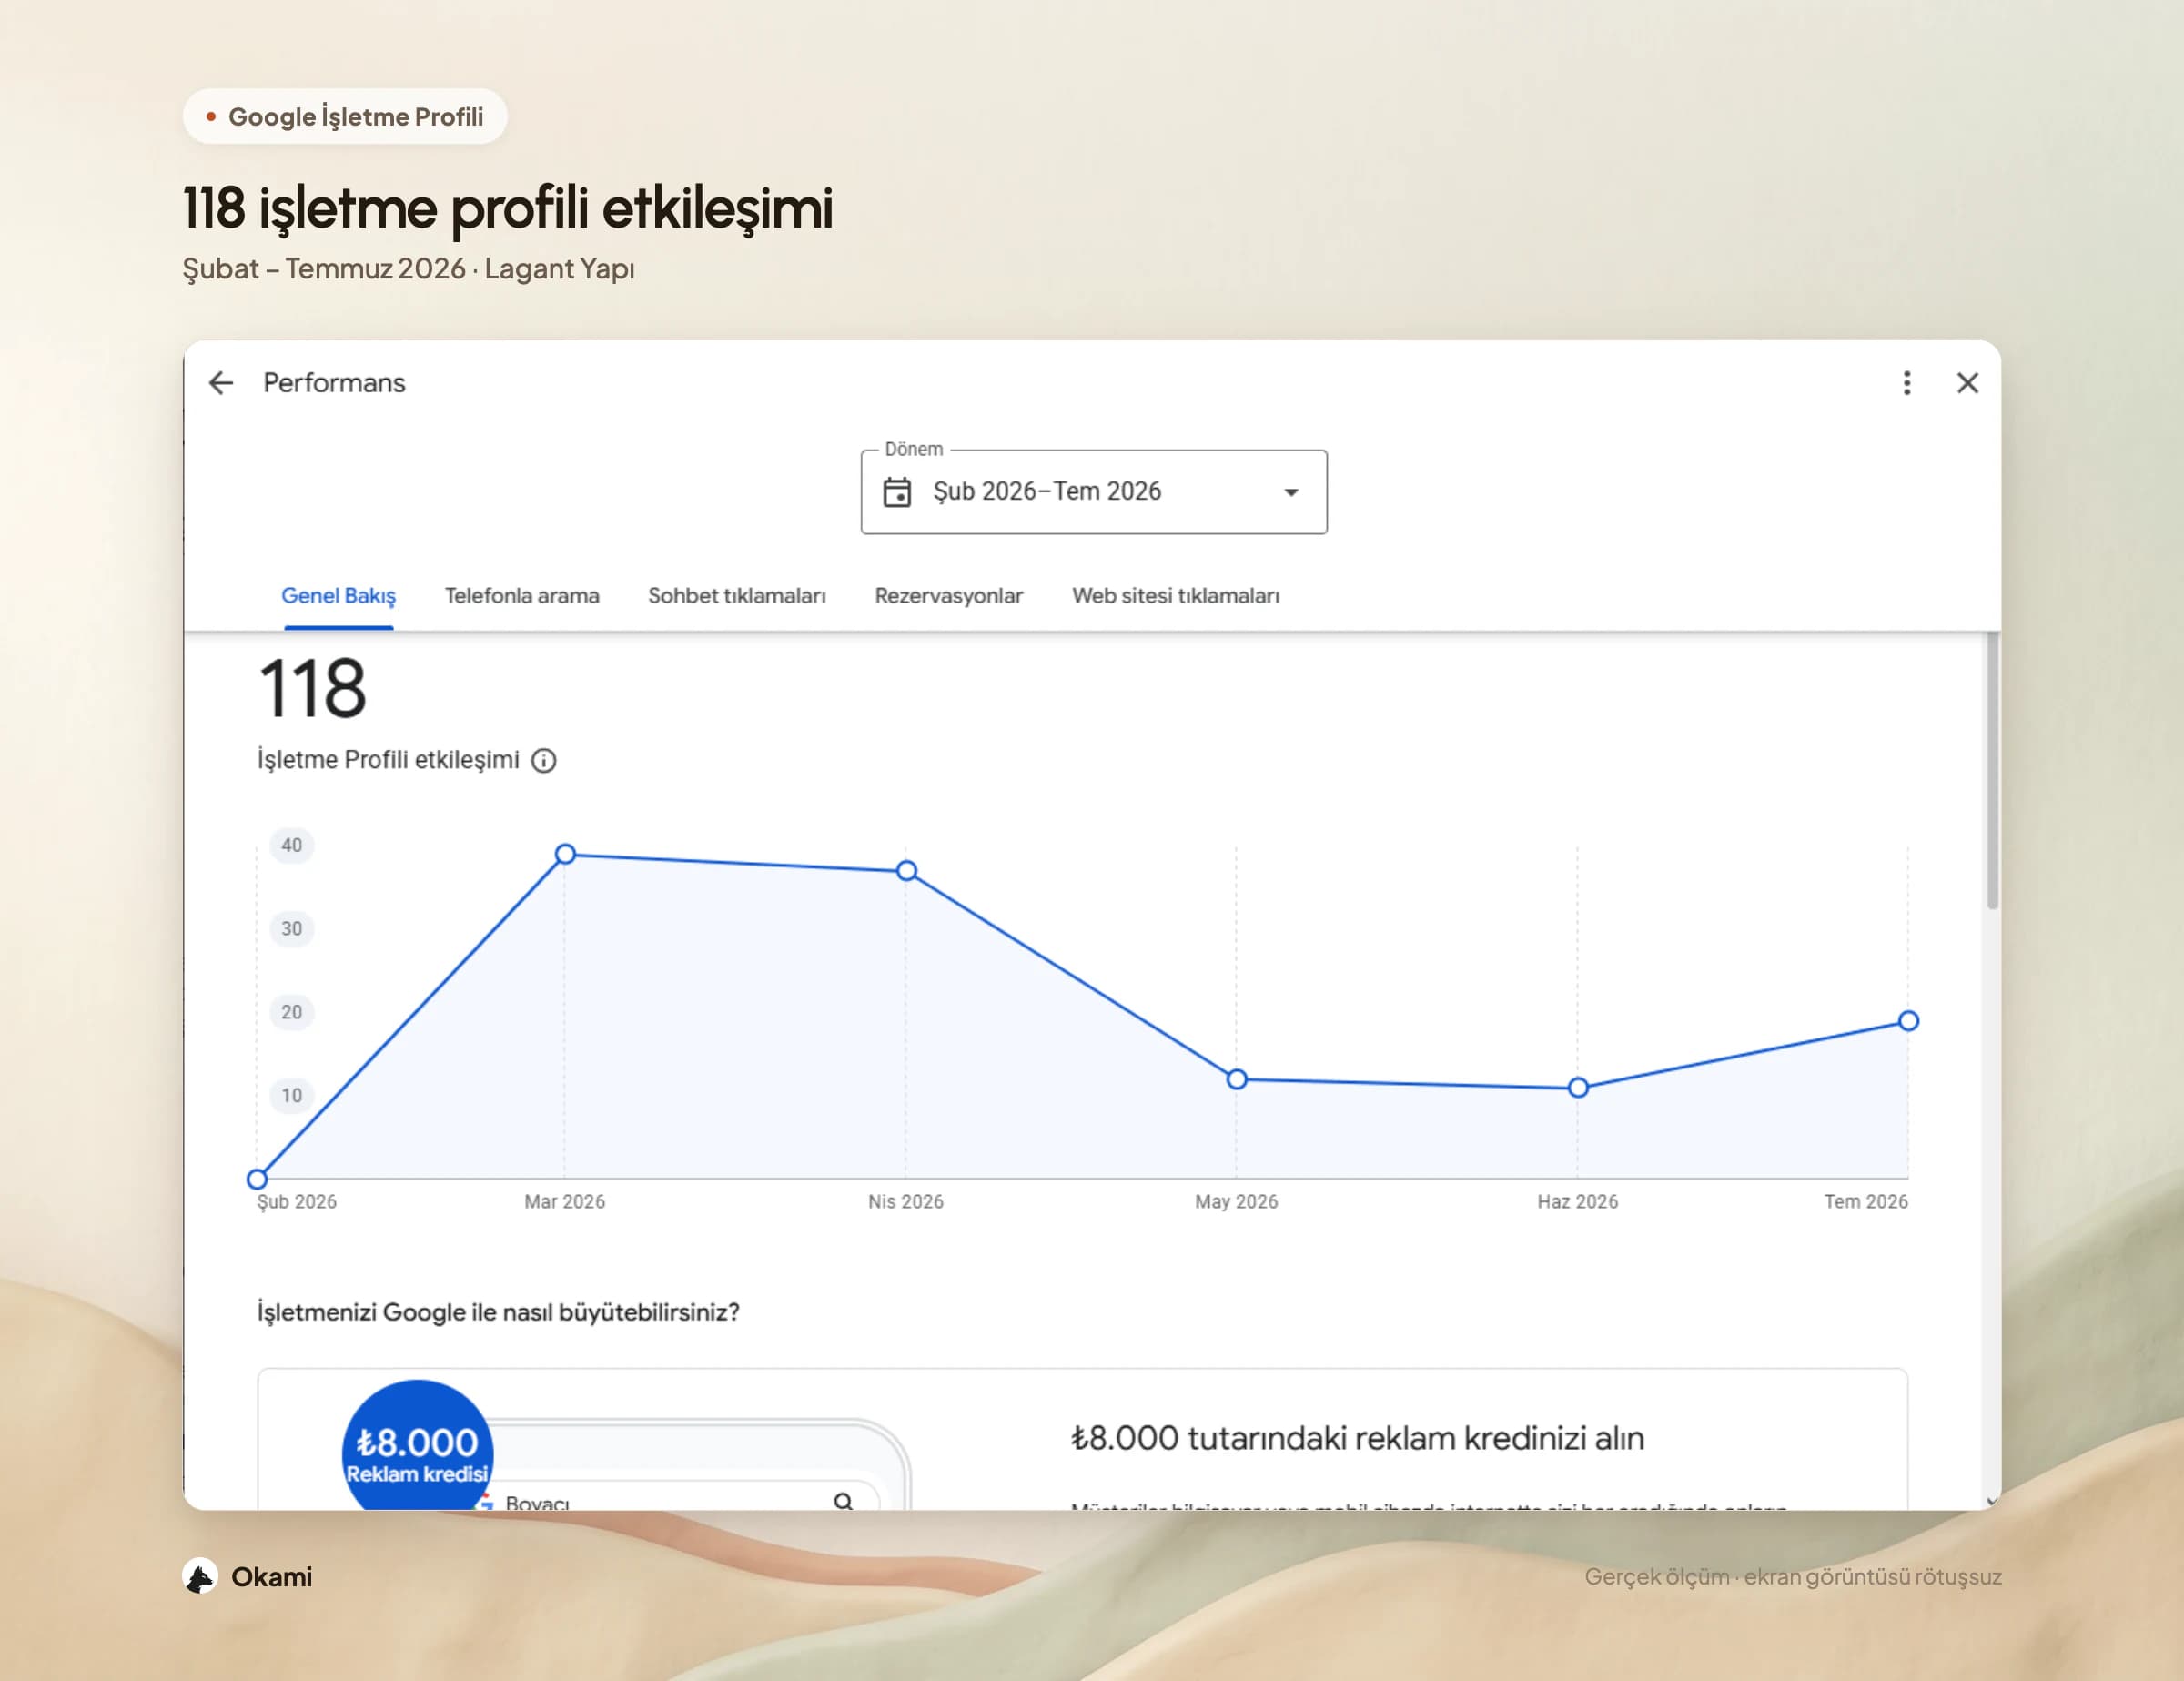Click the vertical scrollbar of the panel
This screenshot has width=2184, height=1681.
tap(1992, 770)
